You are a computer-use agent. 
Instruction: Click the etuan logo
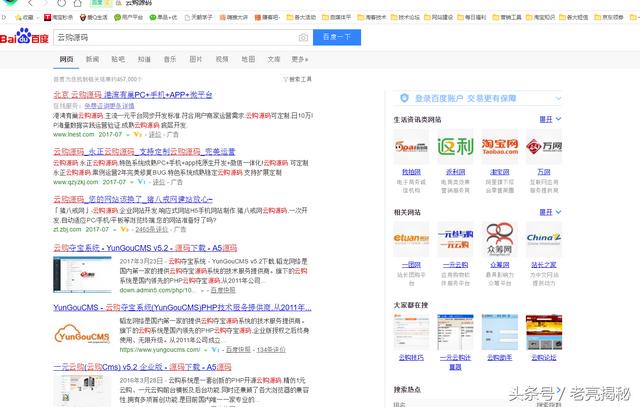(411, 239)
